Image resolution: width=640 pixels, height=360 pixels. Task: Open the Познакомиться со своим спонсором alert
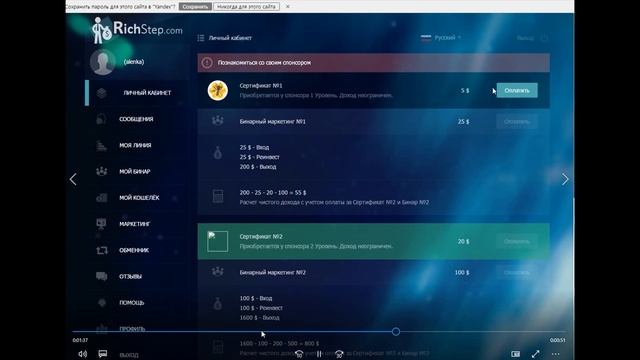coord(373,63)
